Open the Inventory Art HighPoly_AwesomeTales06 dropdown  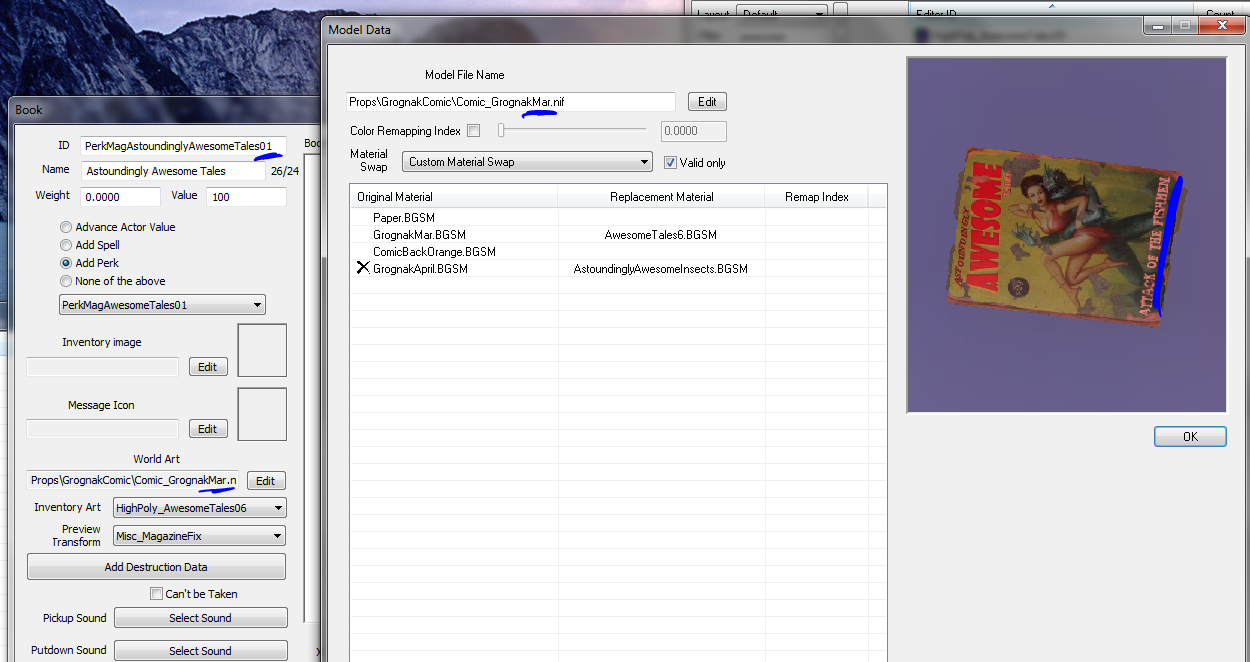pyautogui.click(x=200, y=508)
